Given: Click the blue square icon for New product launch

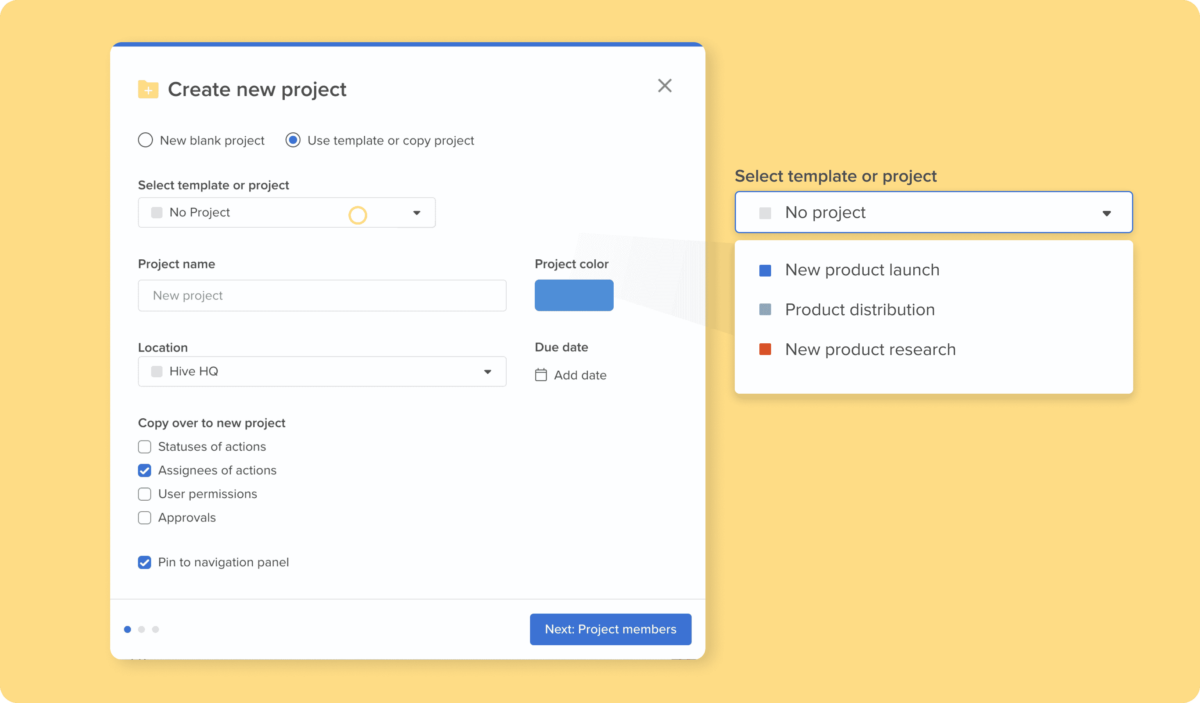Looking at the screenshot, I should [x=765, y=270].
